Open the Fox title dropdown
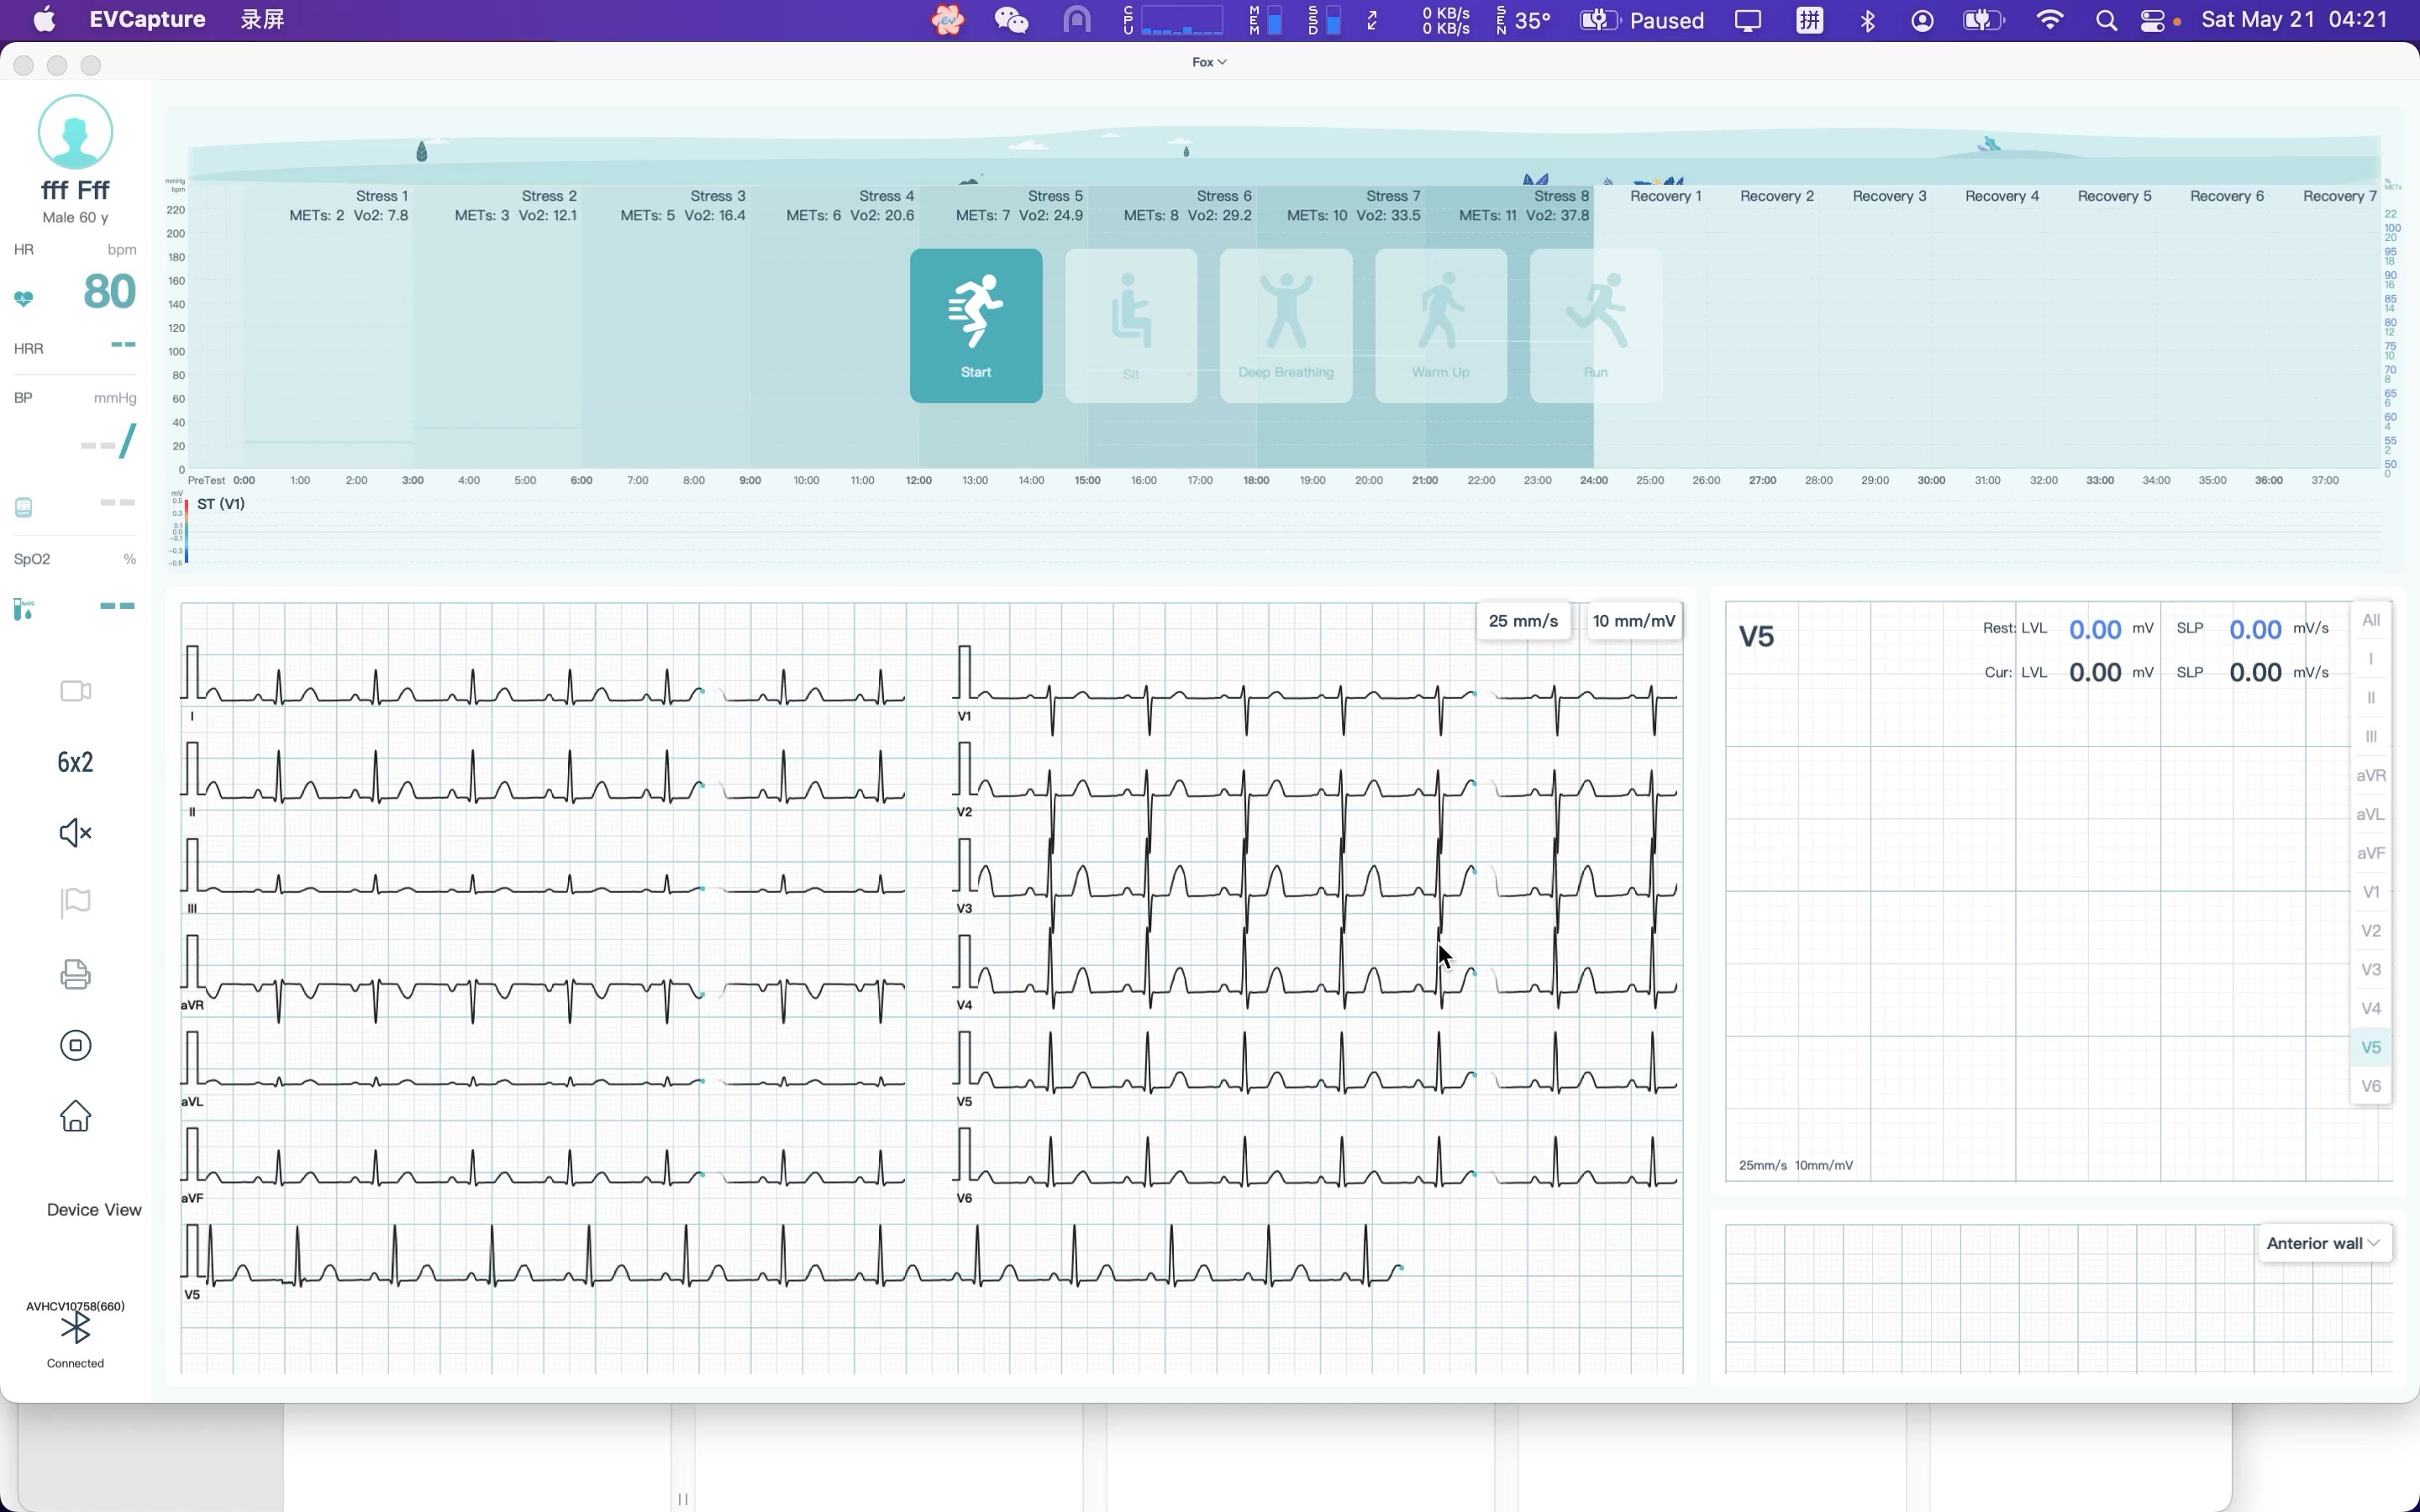The height and width of the screenshot is (1512, 2420). click(x=1209, y=62)
